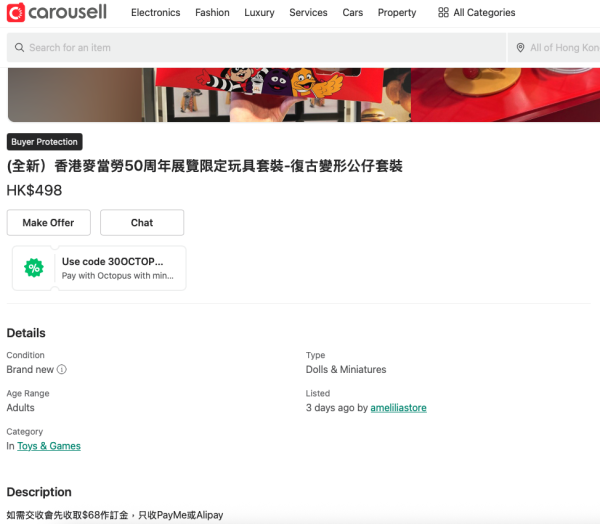Click the All Categories grid icon
600x524 pixels.
[443, 13]
